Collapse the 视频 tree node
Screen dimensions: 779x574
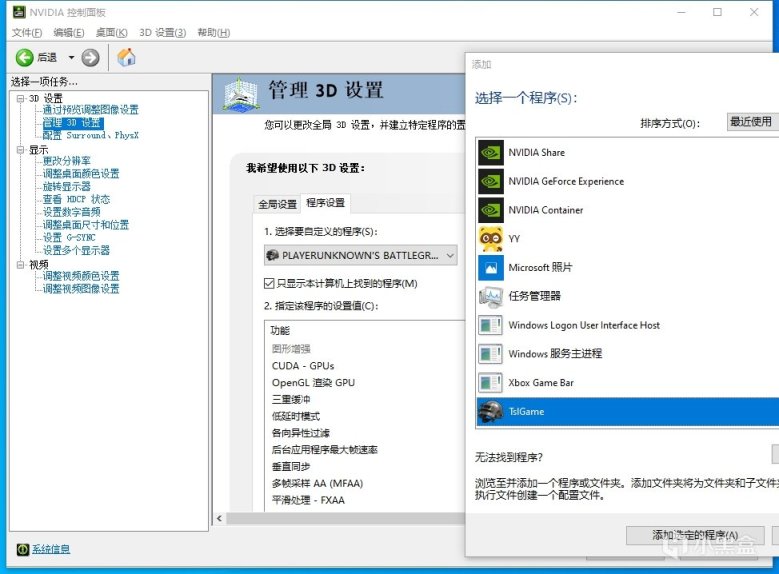point(20,264)
